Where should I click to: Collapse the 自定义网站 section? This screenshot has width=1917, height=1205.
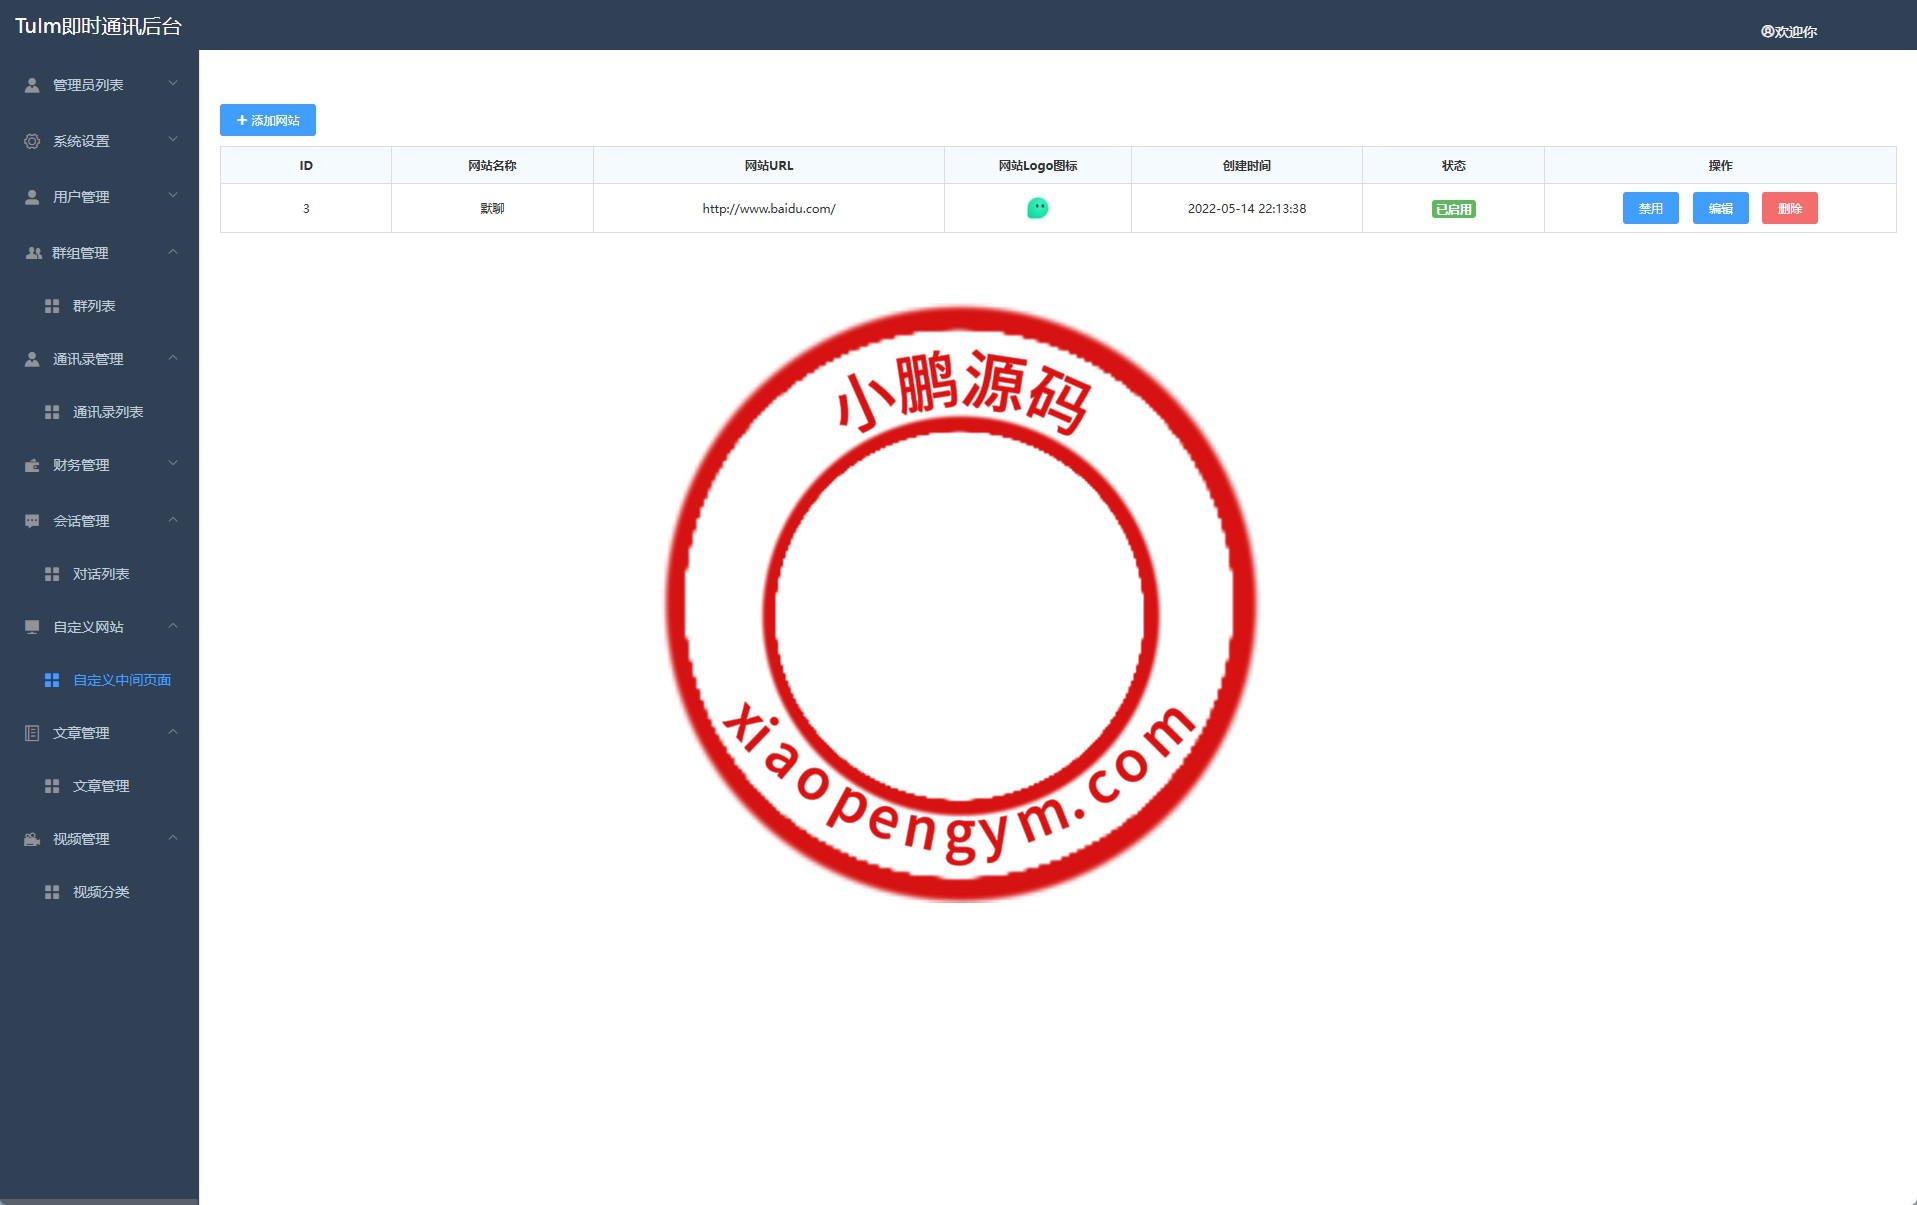[x=172, y=626]
